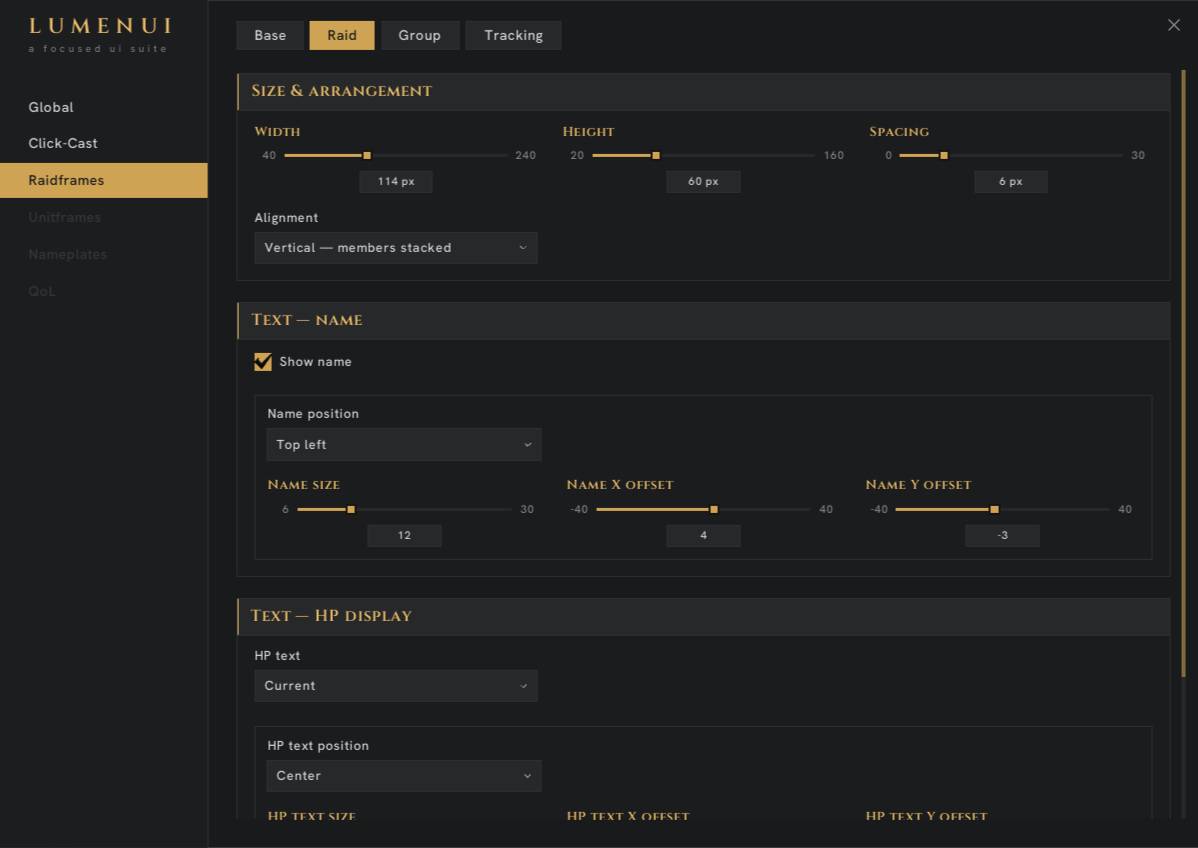Open the Alignment dropdown
The image size is (1198, 848).
click(x=396, y=248)
